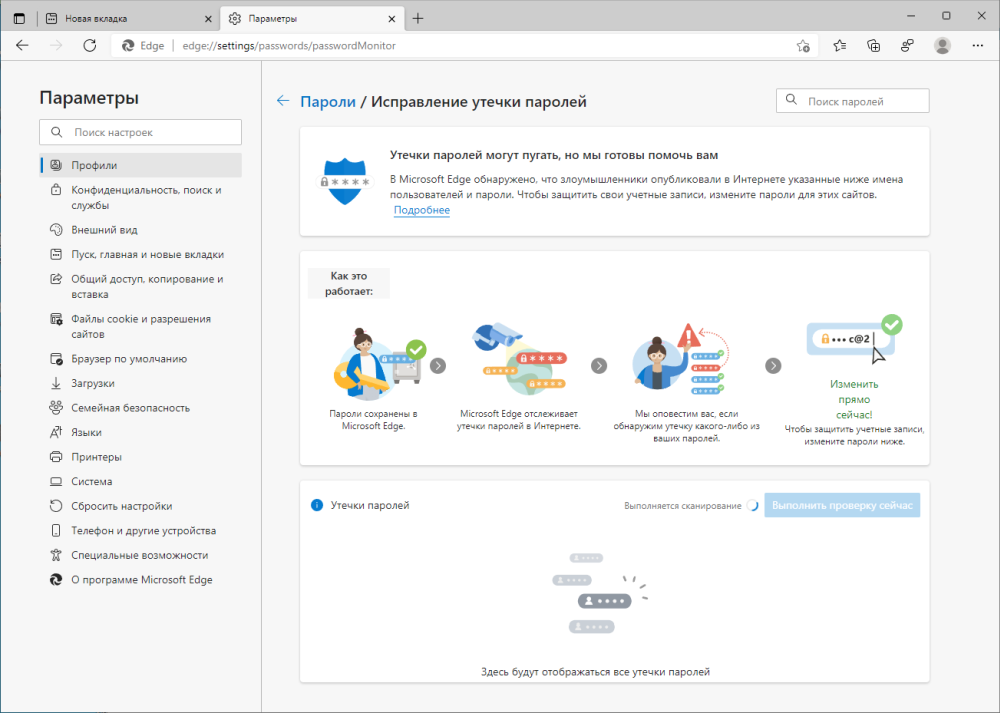Screen dimensions: 1000x713
Task: Focus the Поиск настроек search field
Action: 140,132
